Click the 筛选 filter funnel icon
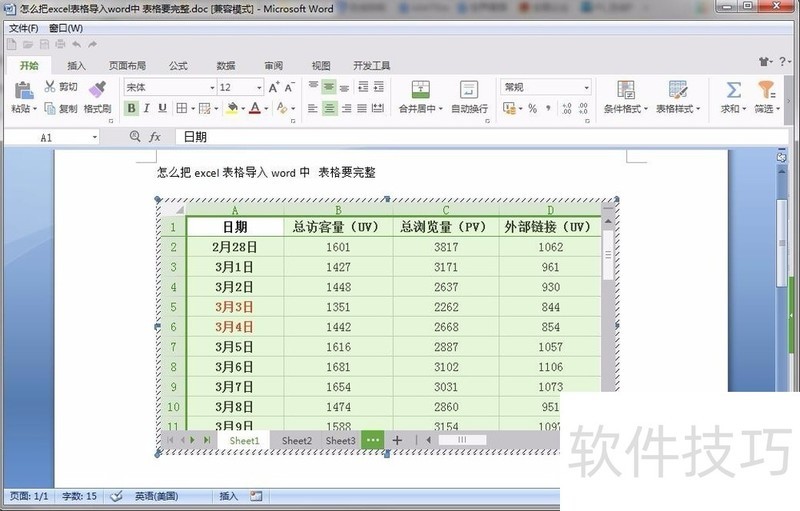This screenshot has width=800, height=511. 766,90
